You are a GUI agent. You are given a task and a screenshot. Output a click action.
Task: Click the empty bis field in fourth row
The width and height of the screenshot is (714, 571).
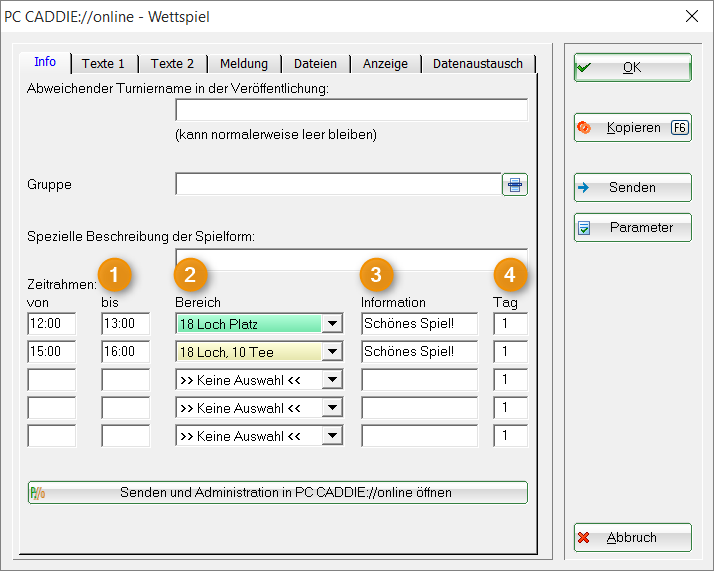pos(125,408)
